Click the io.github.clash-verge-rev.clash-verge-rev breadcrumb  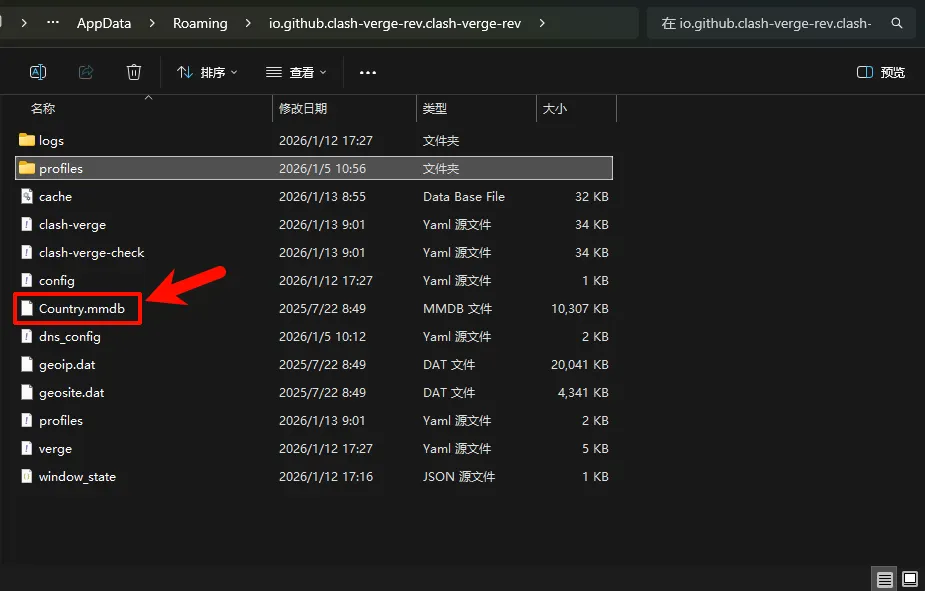(x=395, y=23)
